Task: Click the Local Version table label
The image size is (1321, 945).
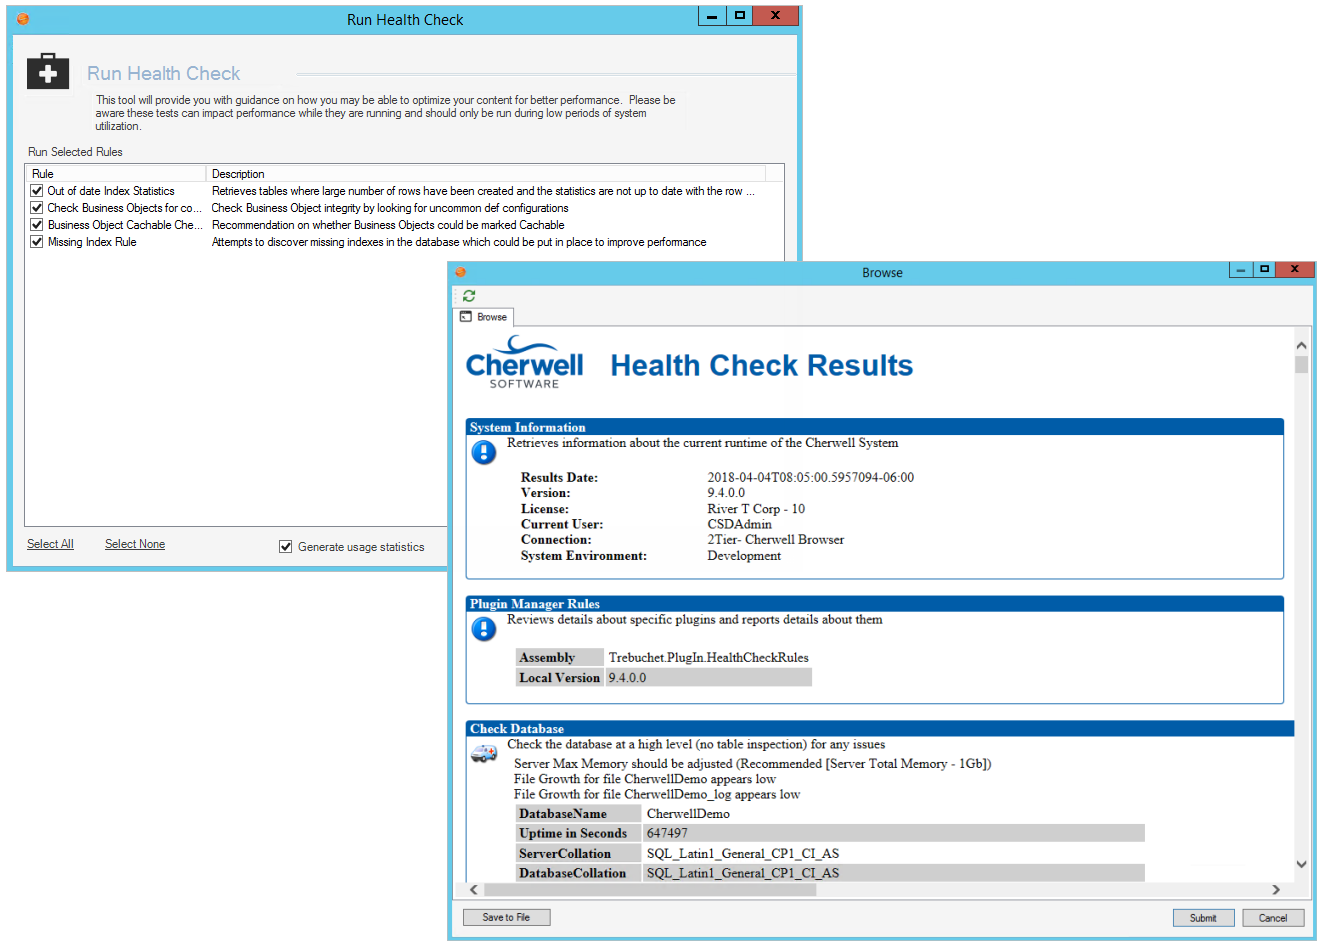Action: coord(560,678)
